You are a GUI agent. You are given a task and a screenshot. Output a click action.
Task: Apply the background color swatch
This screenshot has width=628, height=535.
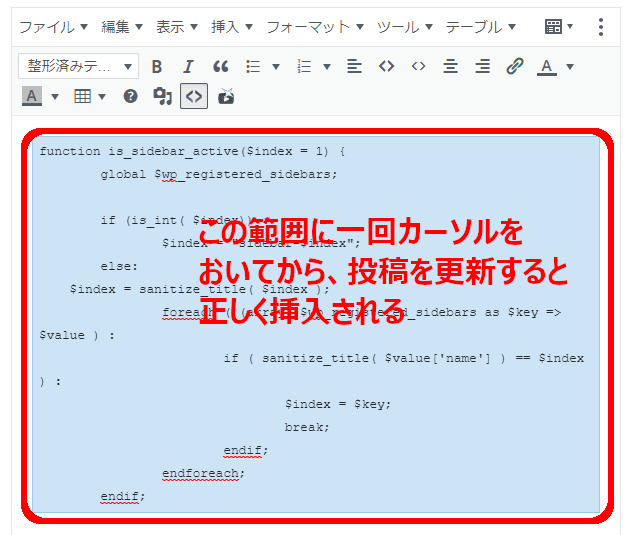tap(31, 97)
